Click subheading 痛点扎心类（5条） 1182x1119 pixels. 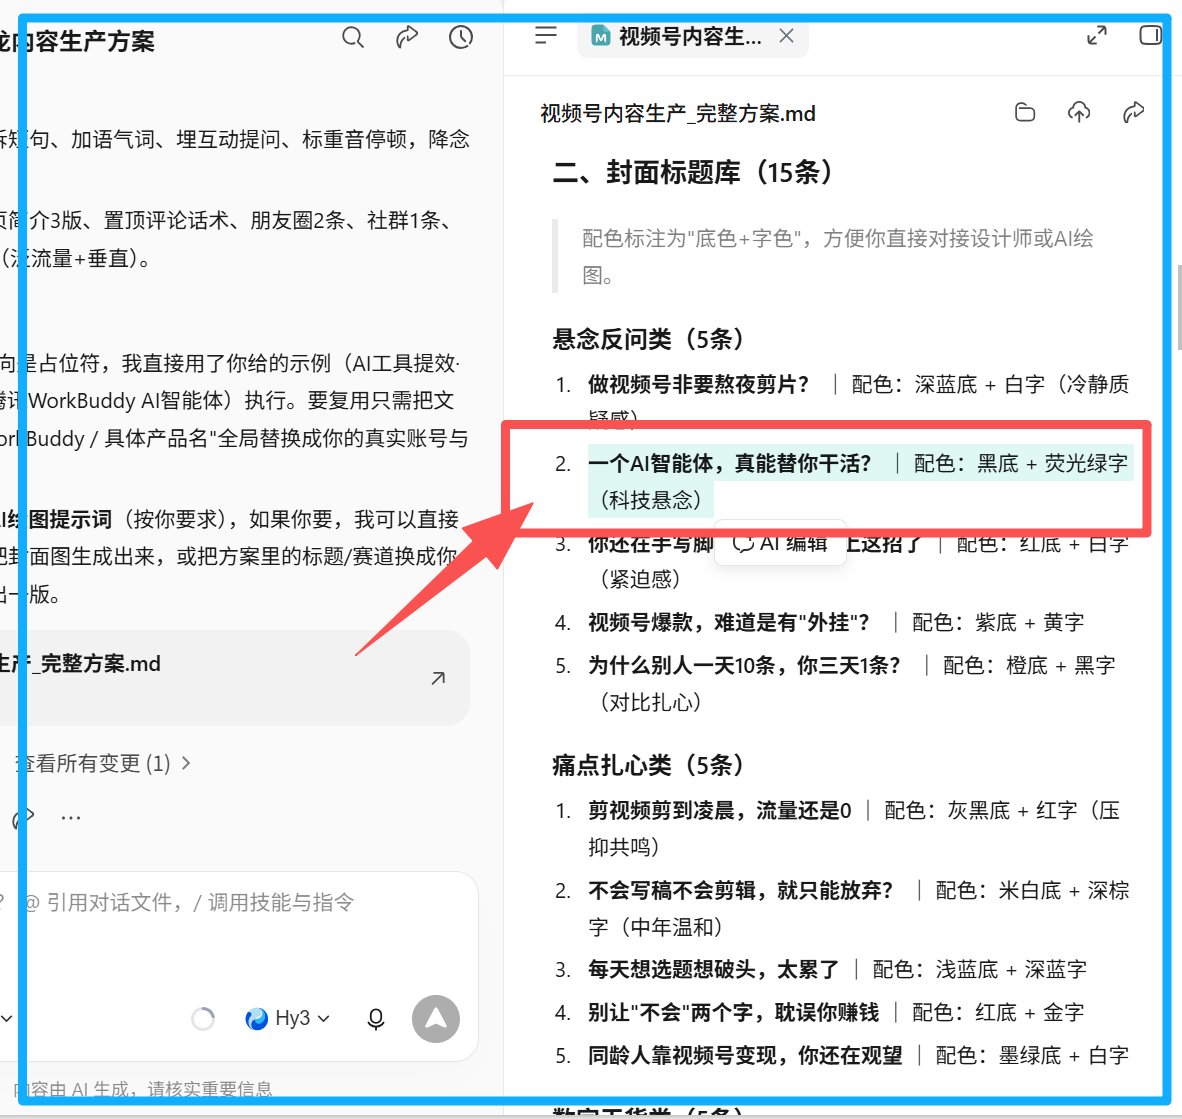[649, 765]
